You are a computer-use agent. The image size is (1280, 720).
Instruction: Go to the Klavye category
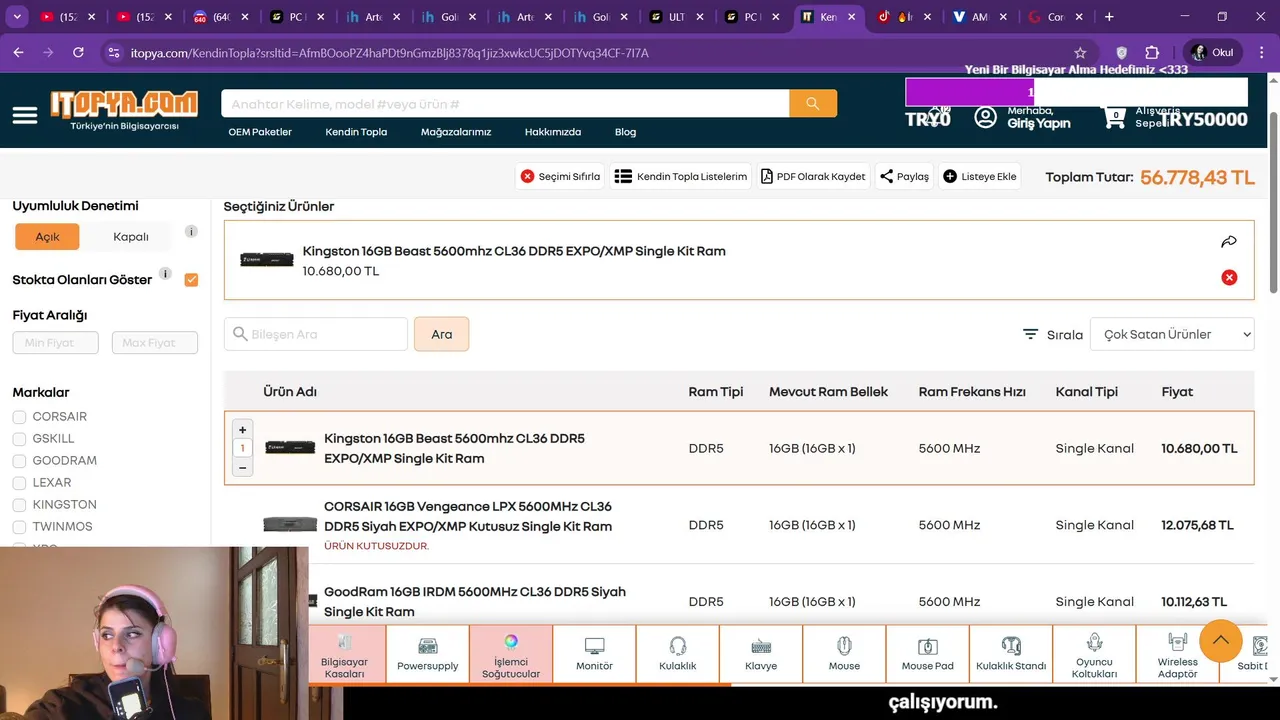[761, 655]
